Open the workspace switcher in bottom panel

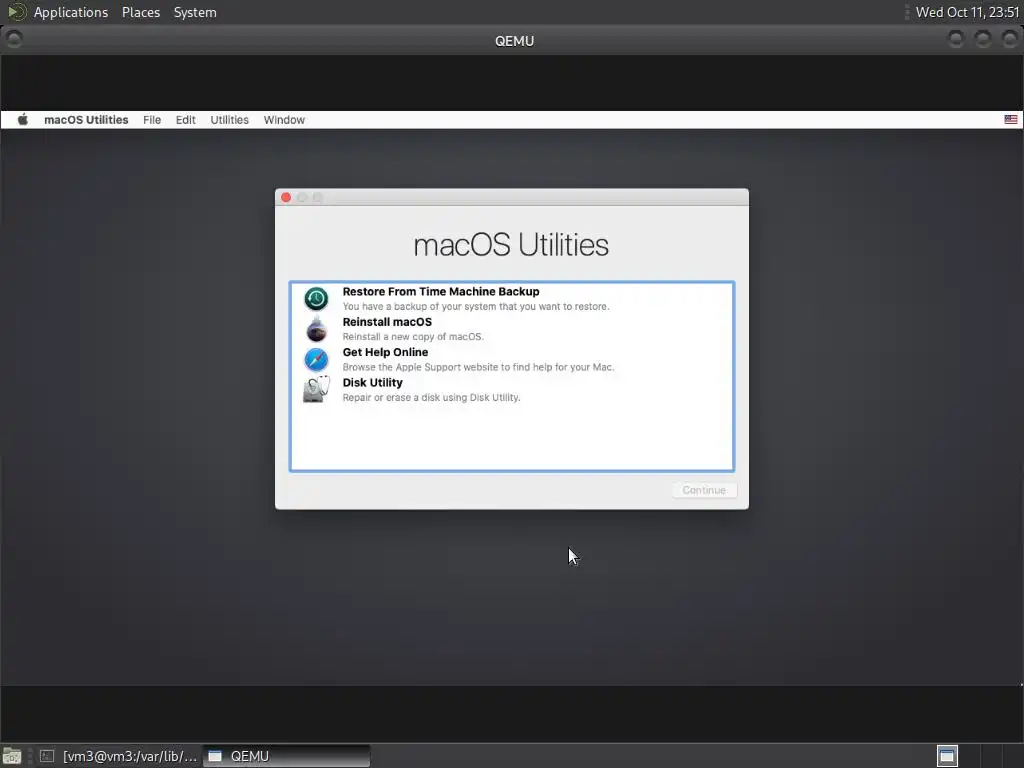(x=947, y=756)
